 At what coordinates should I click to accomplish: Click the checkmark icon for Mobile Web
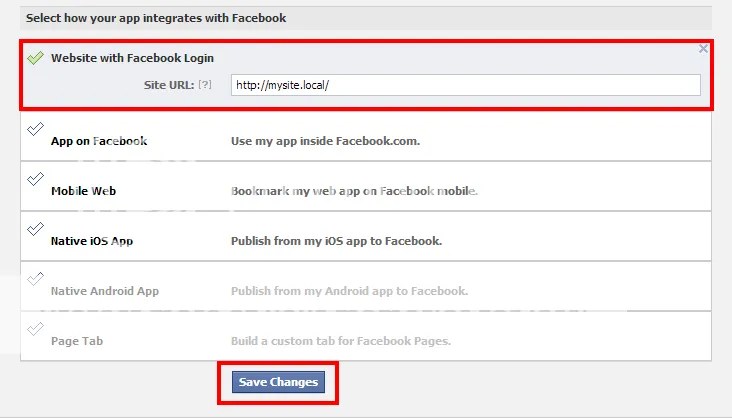click(x=35, y=178)
